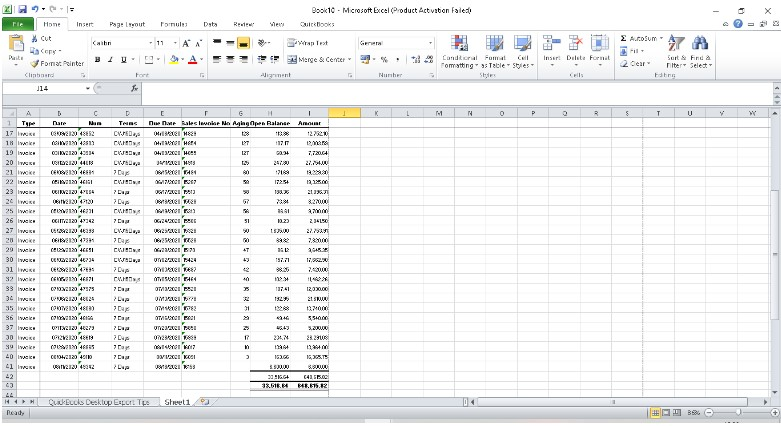Open Sort & Filter tool
Image resolution: width=781 pixels, height=426 pixels.
[676, 52]
